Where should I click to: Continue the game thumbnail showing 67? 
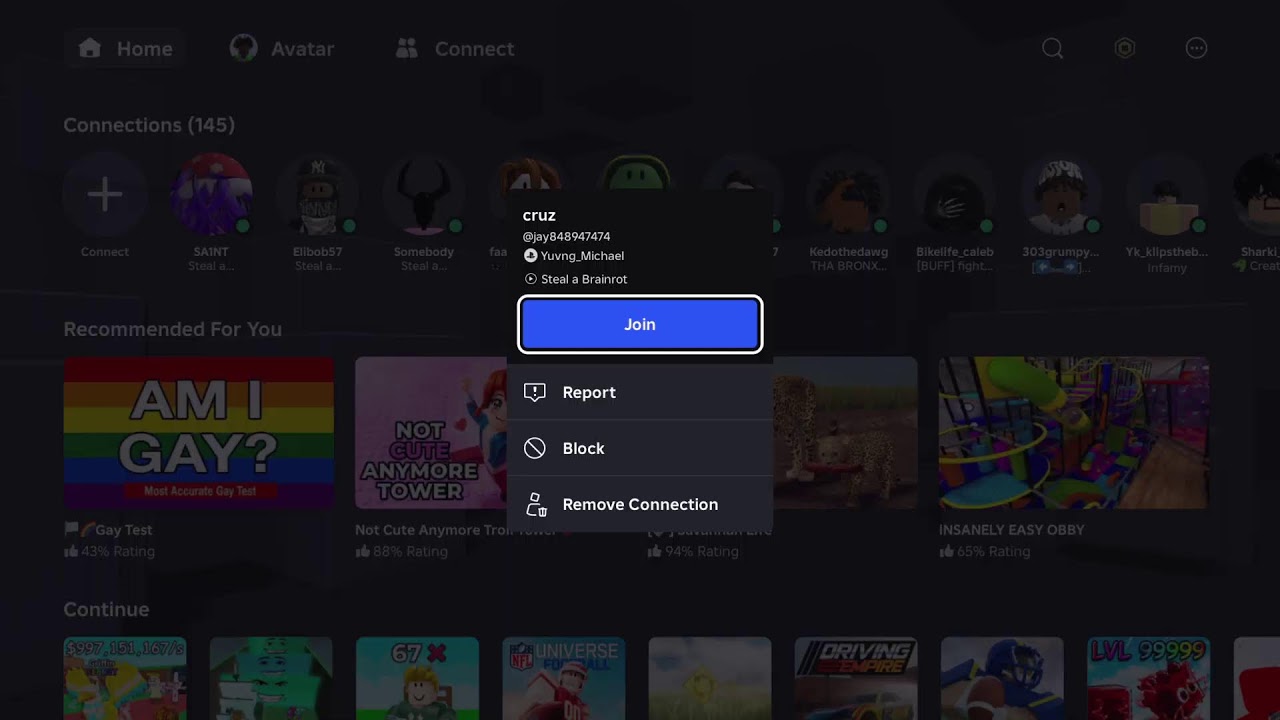(x=416, y=678)
